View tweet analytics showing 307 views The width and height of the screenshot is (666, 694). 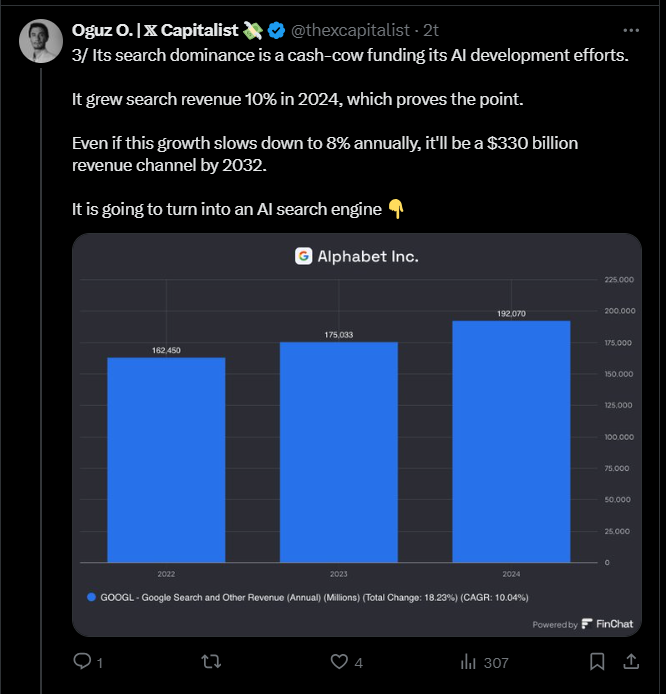(485, 662)
